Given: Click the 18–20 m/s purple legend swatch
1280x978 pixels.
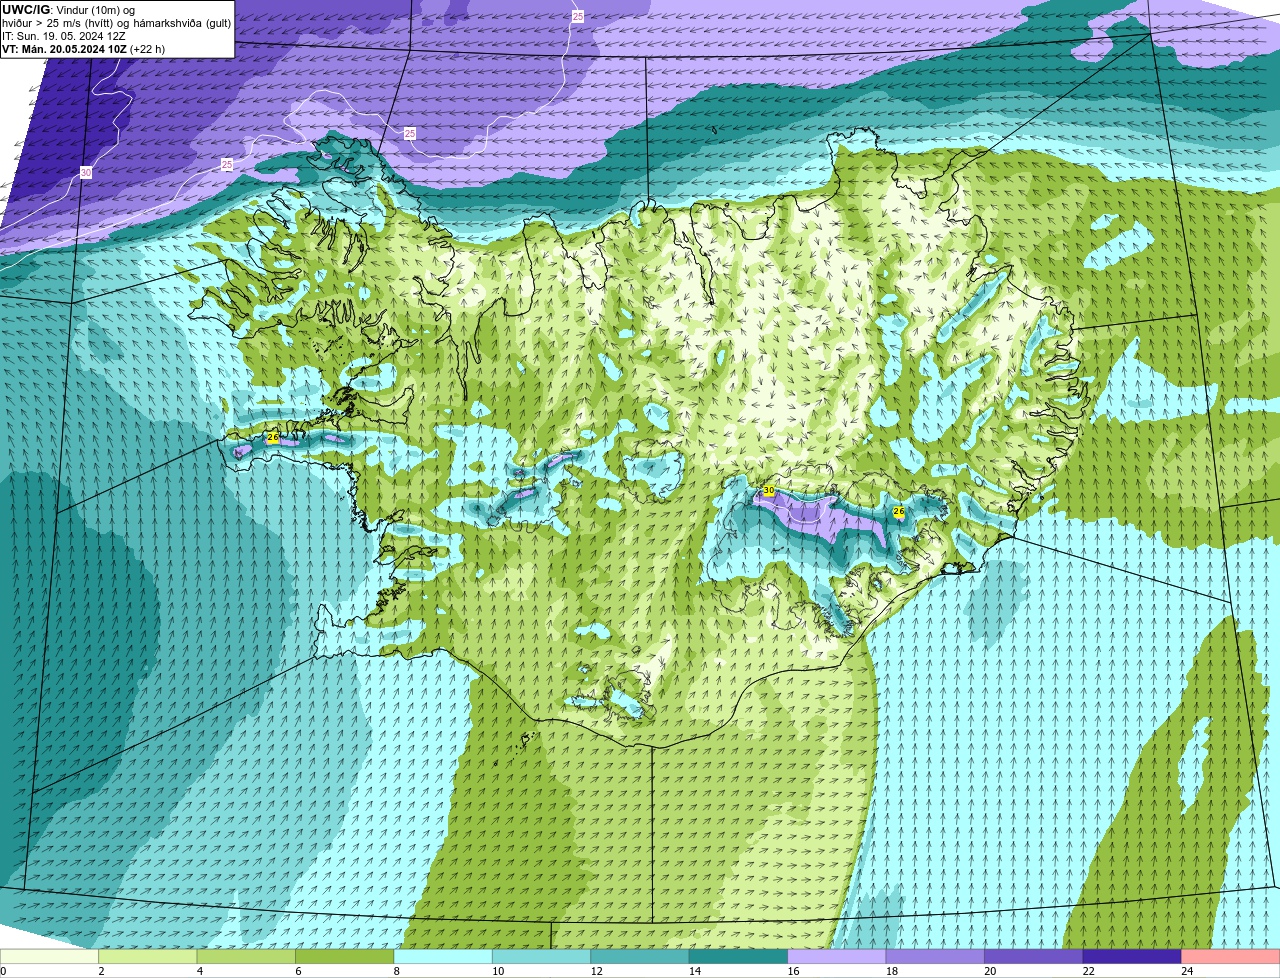Looking at the screenshot, I should point(936,957).
